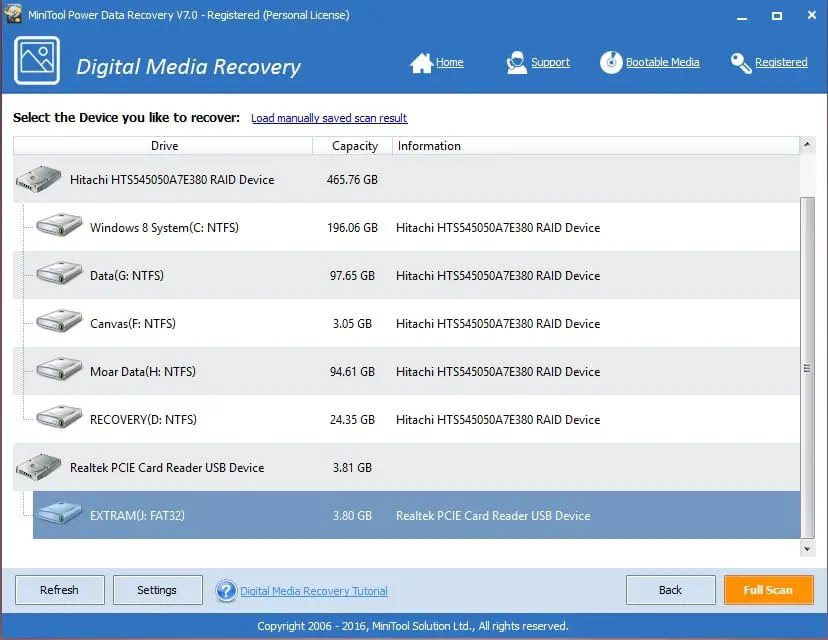Click the 3.81 GB capacity value
The width and height of the screenshot is (828, 640).
pyautogui.click(x=352, y=468)
